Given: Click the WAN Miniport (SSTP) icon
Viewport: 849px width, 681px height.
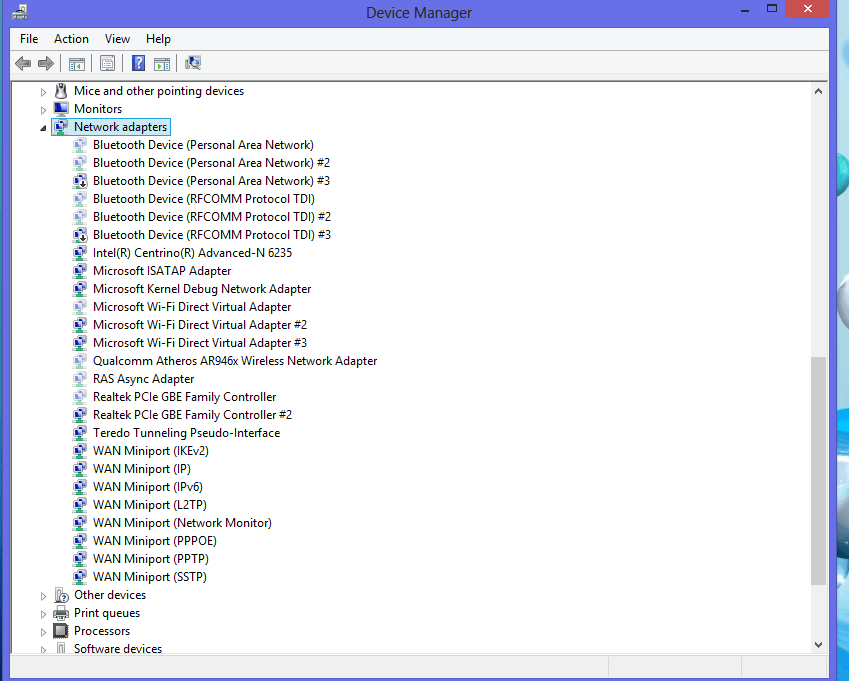Looking at the screenshot, I should [80, 577].
